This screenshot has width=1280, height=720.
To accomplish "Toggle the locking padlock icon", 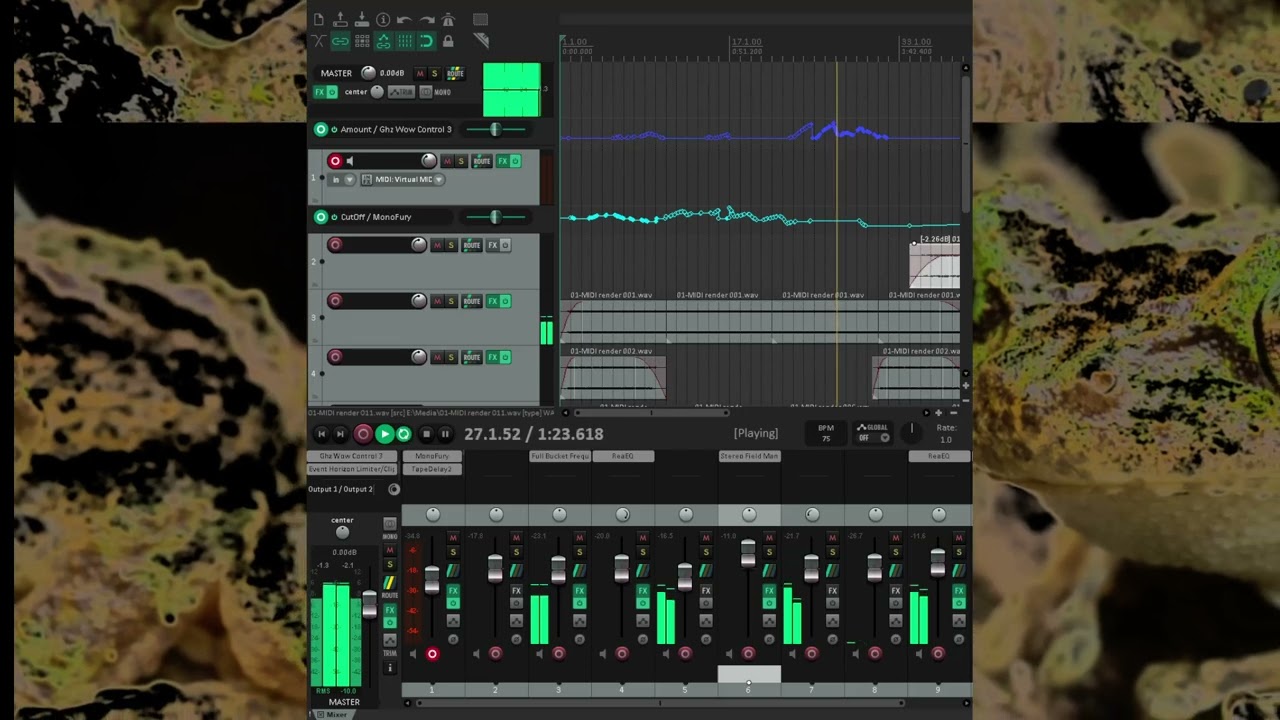I will pos(448,41).
